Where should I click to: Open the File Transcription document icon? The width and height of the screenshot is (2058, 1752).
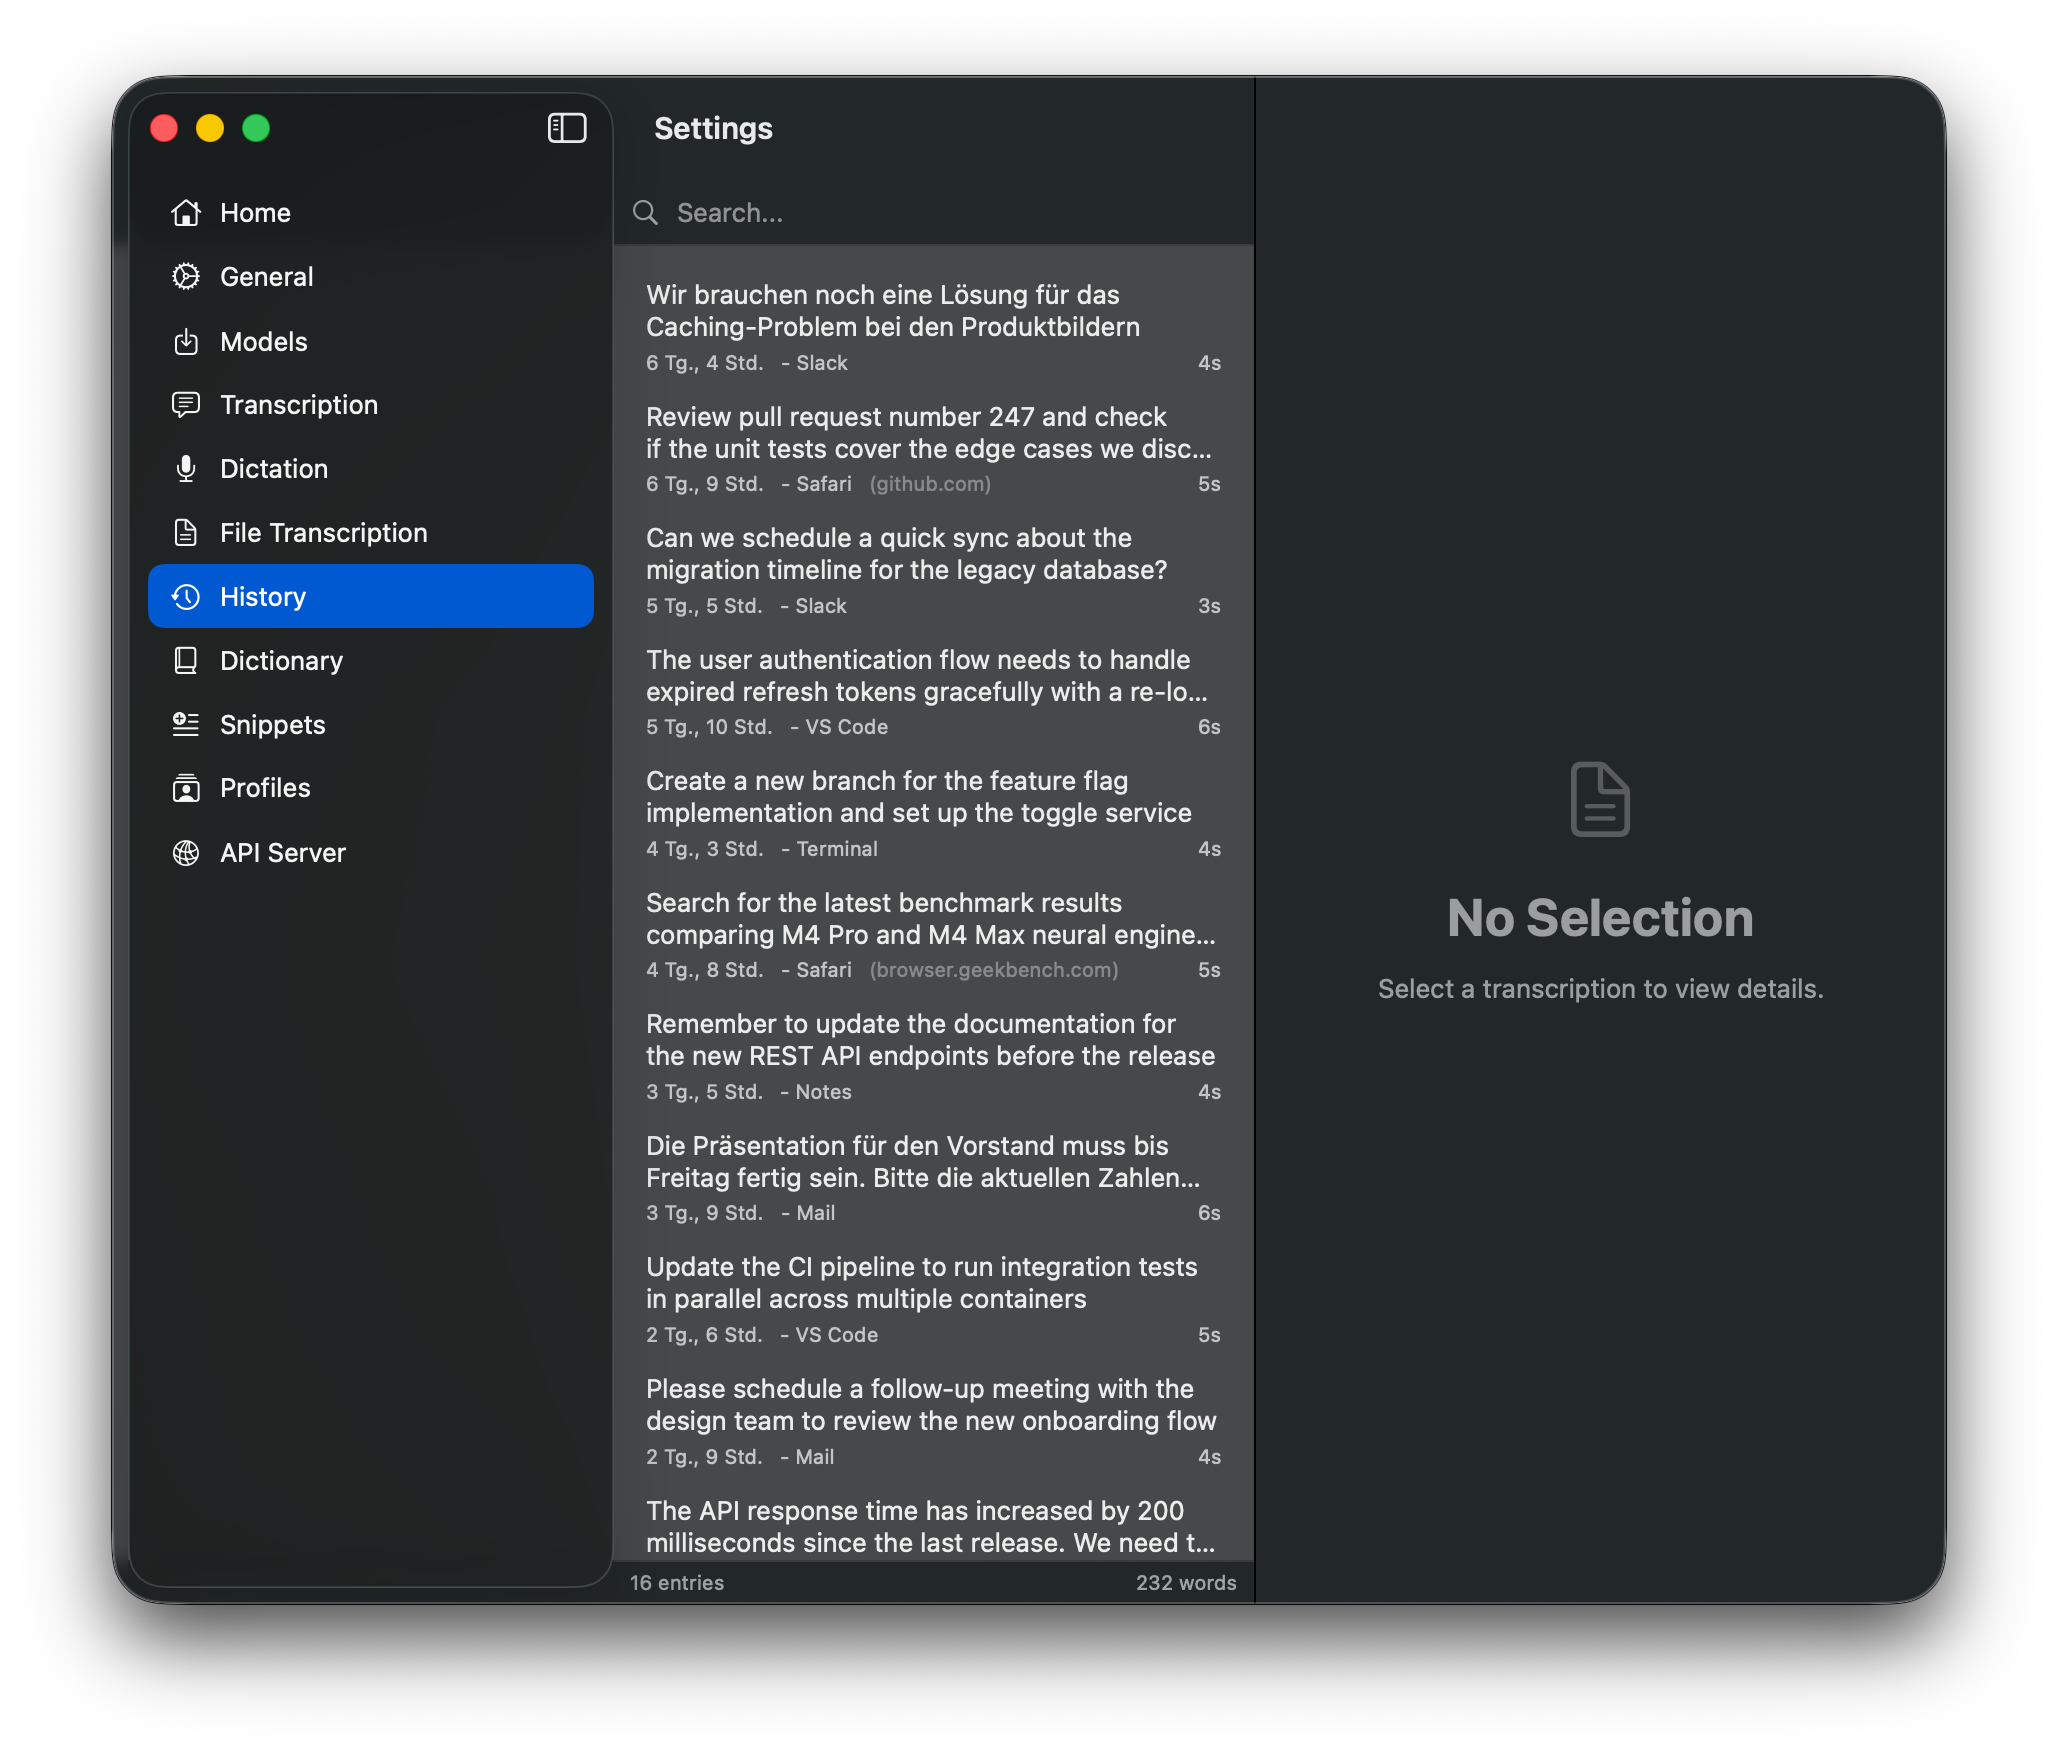click(x=187, y=532)
